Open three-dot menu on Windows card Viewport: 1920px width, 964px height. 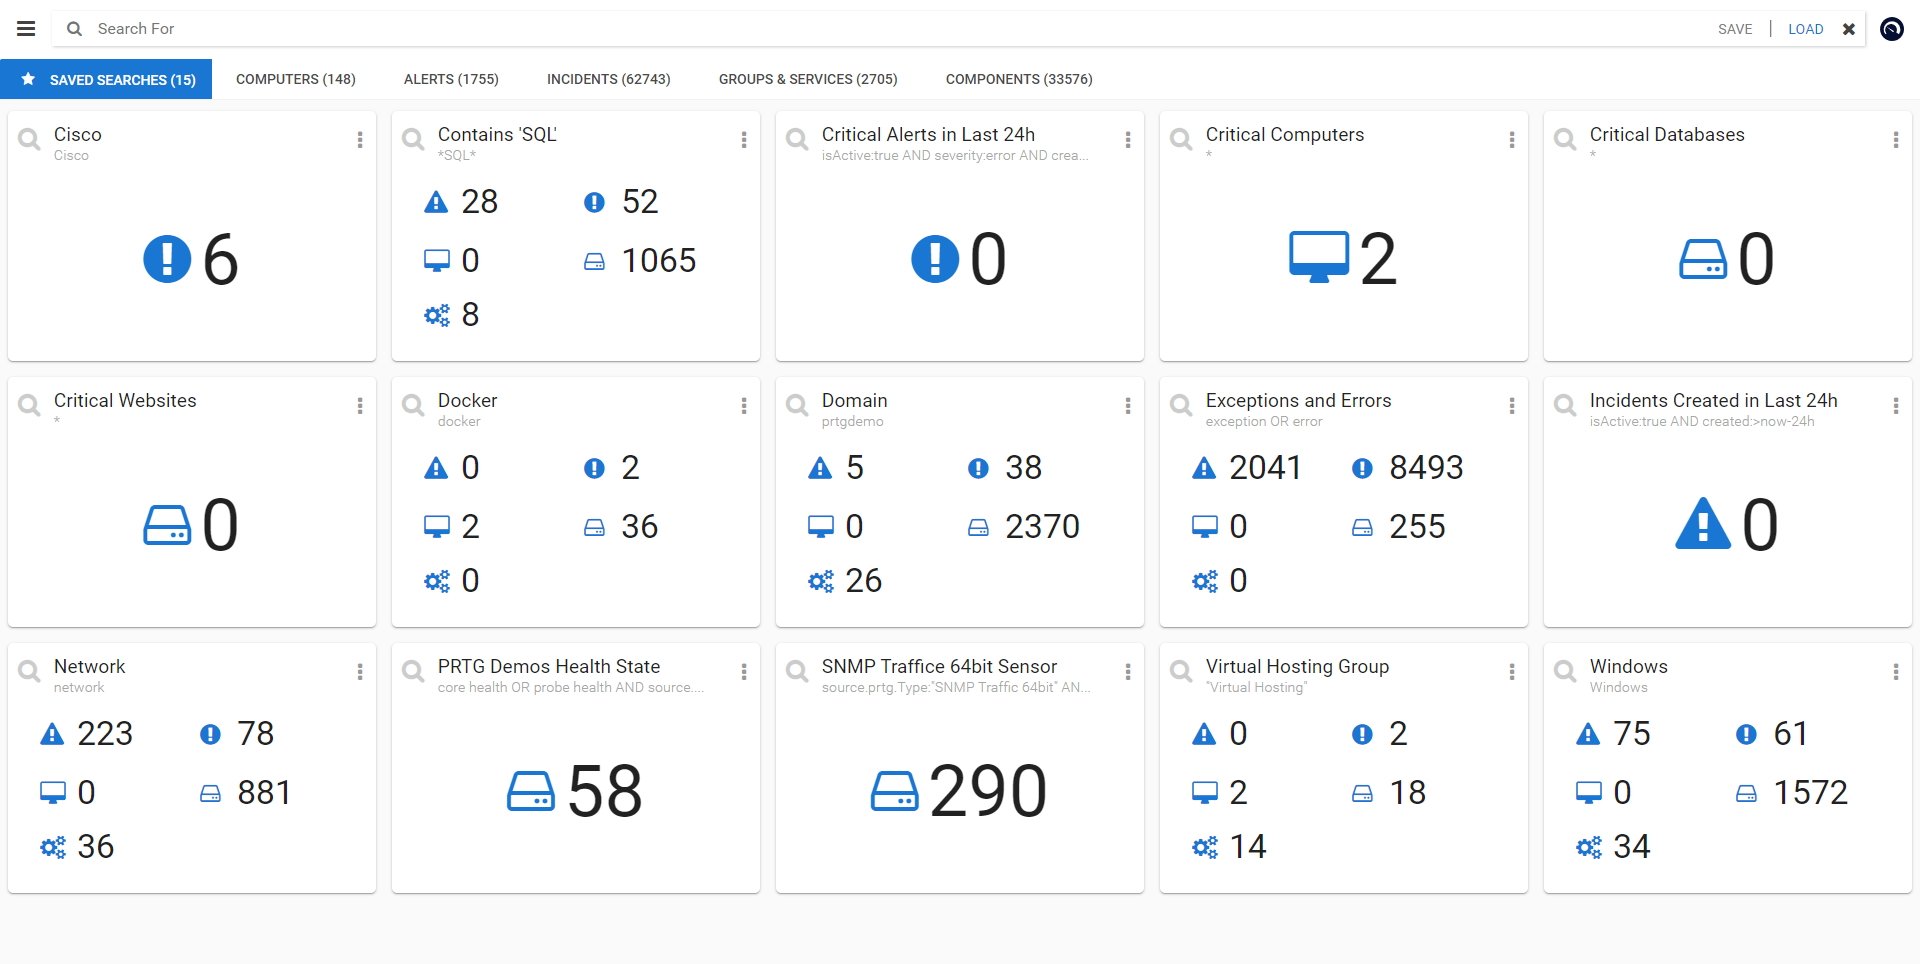coord(1895,672)
